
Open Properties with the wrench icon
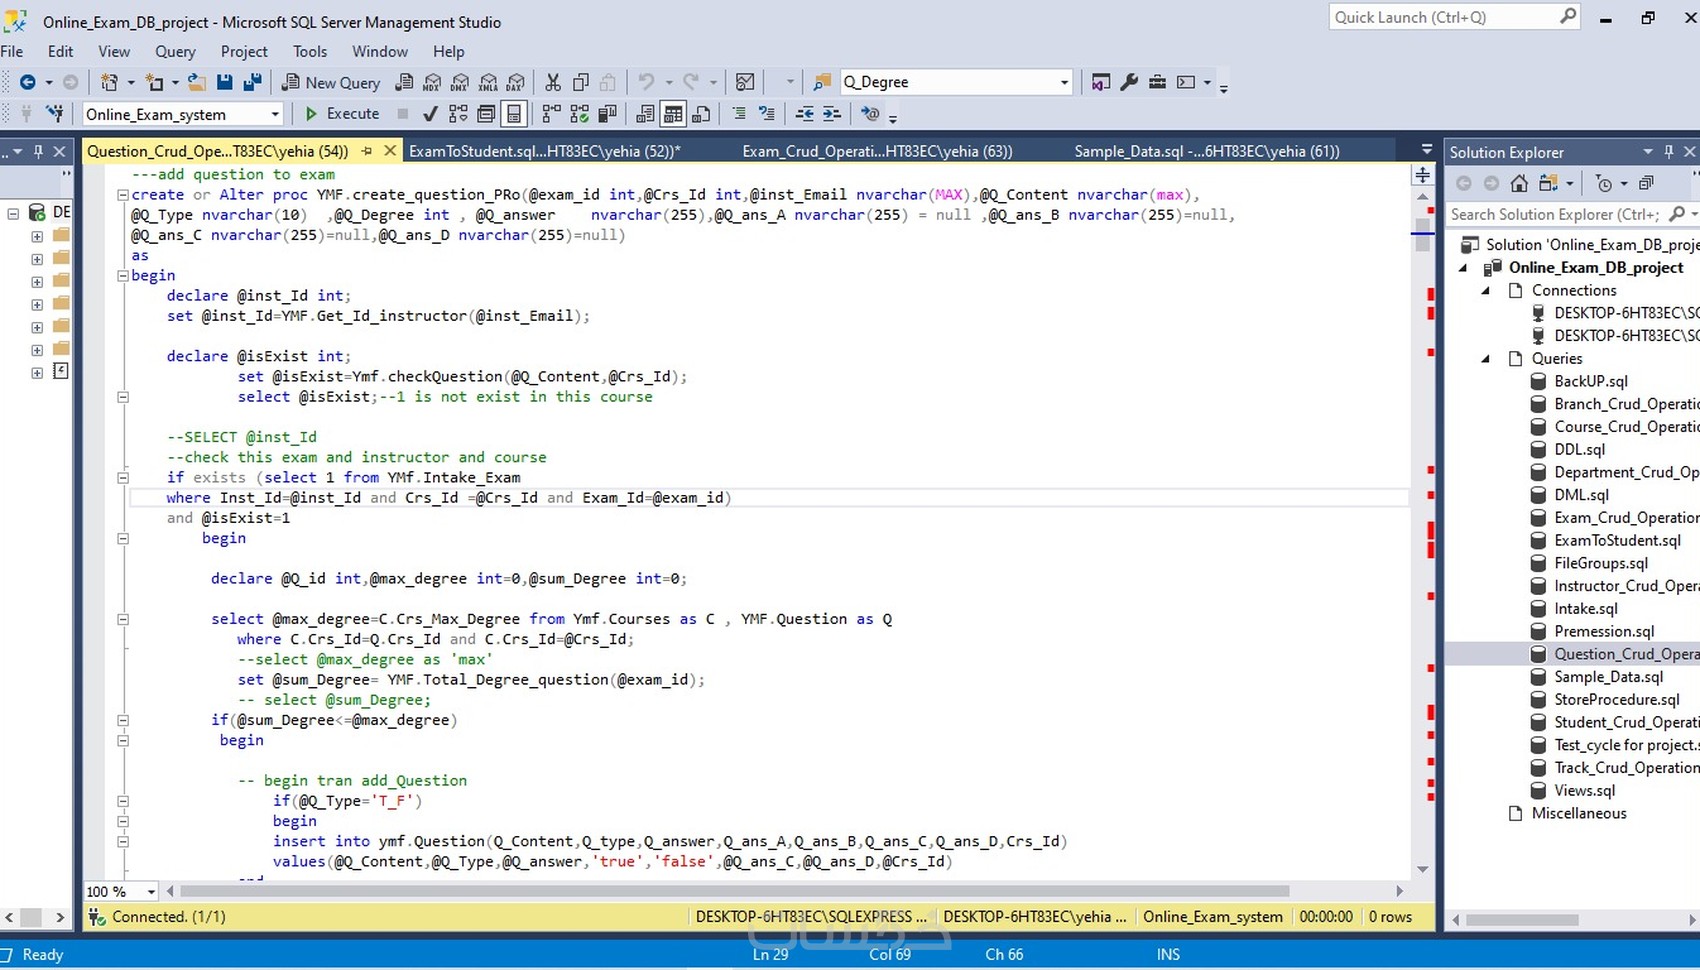tap(1129, 82)
